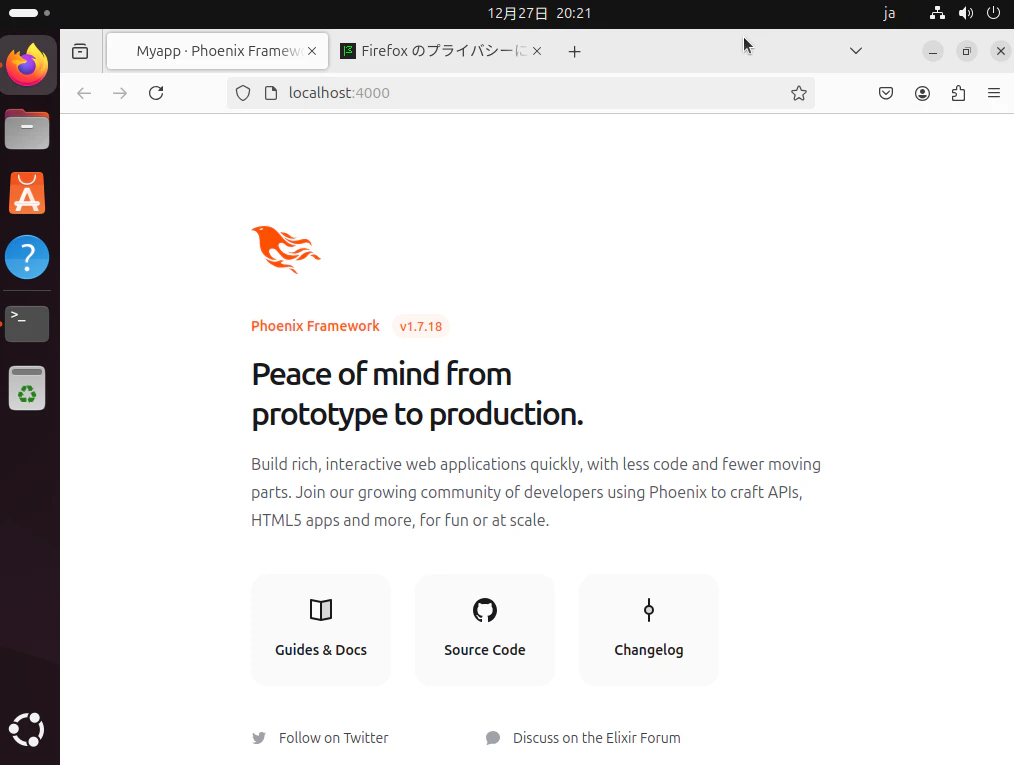Restore down the Firefox window
The image size is (1014, 765).
click(966, 51)
